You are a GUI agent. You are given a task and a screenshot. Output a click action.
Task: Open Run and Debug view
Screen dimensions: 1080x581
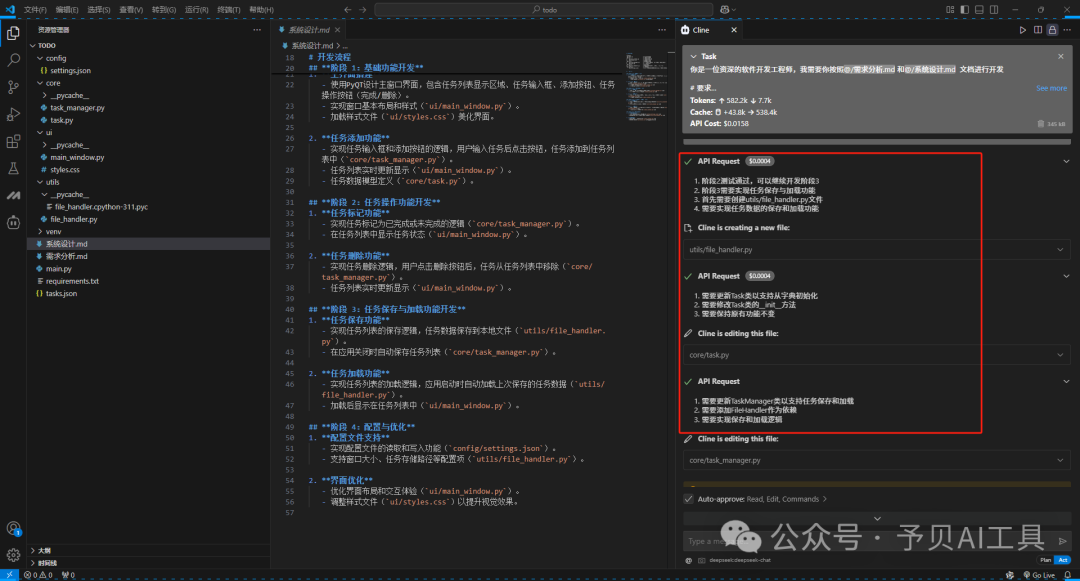point(13,114)
